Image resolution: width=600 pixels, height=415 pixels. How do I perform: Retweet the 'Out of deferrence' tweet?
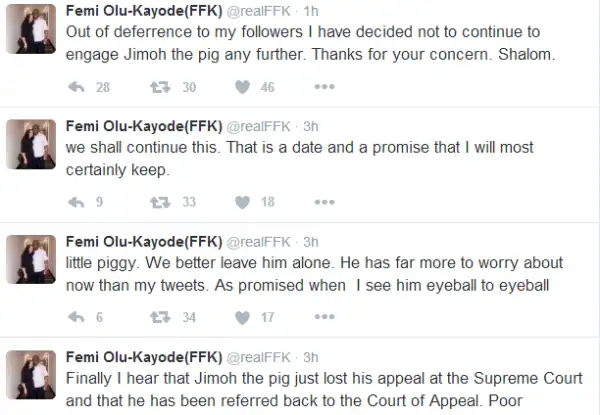point(157,88)
